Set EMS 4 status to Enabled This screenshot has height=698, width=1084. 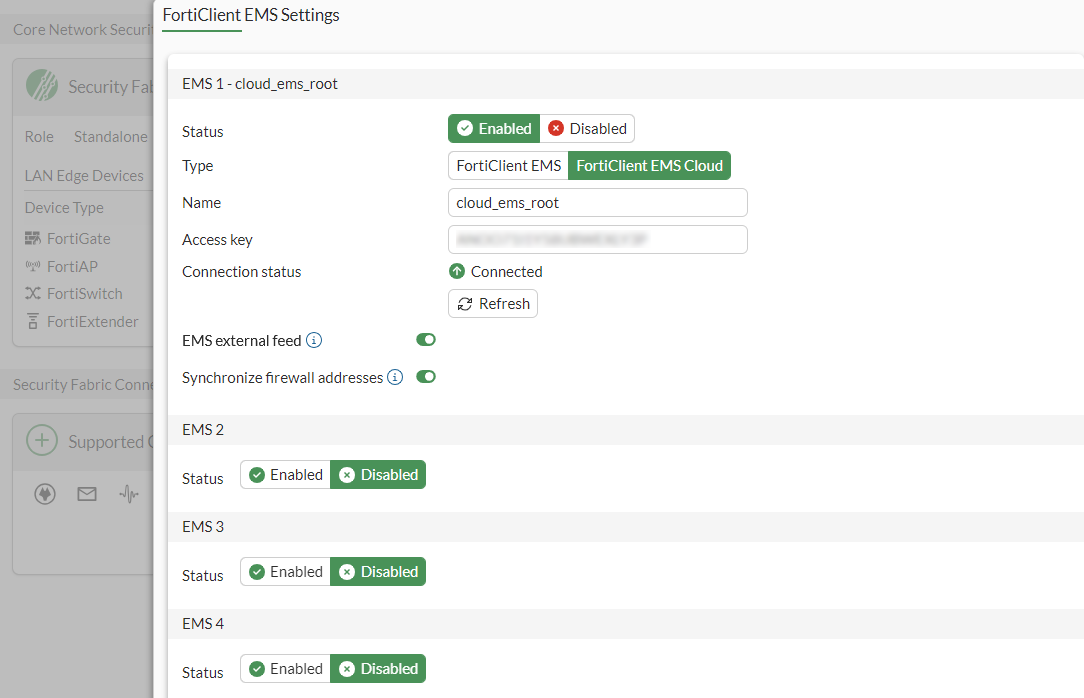point(286,669)
